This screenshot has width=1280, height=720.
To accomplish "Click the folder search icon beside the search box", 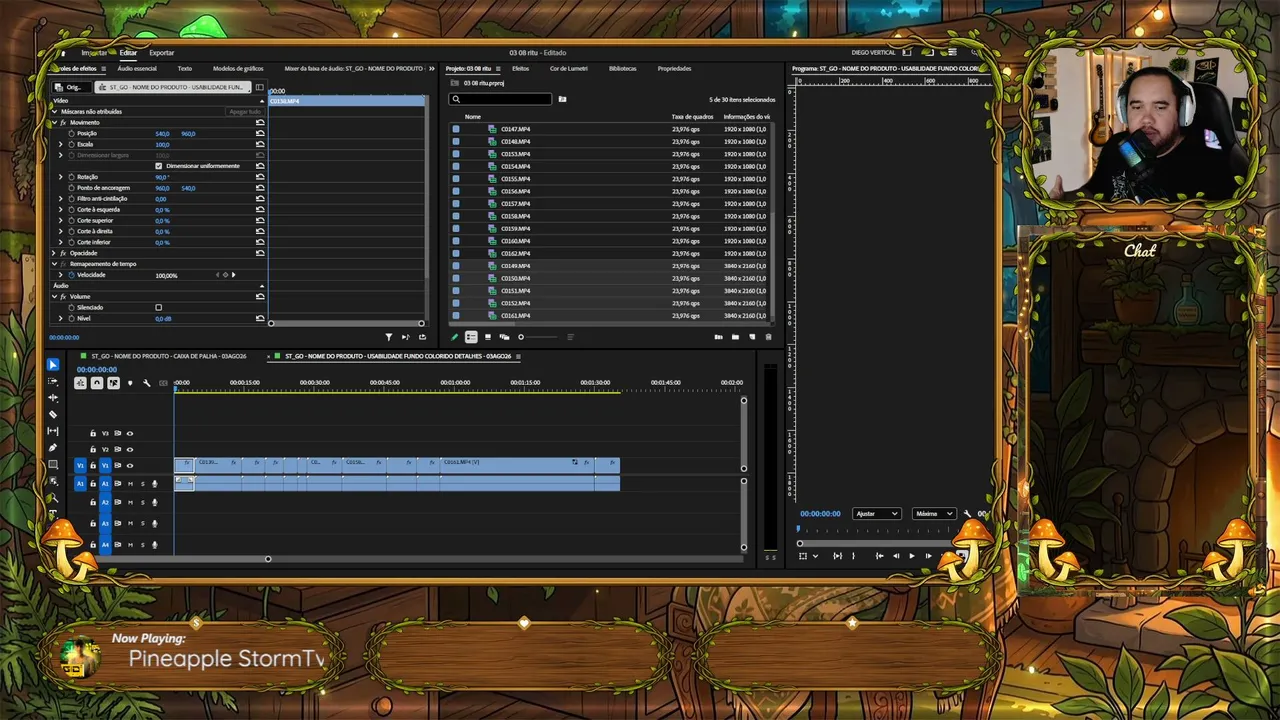I will (x=562, y=99).
